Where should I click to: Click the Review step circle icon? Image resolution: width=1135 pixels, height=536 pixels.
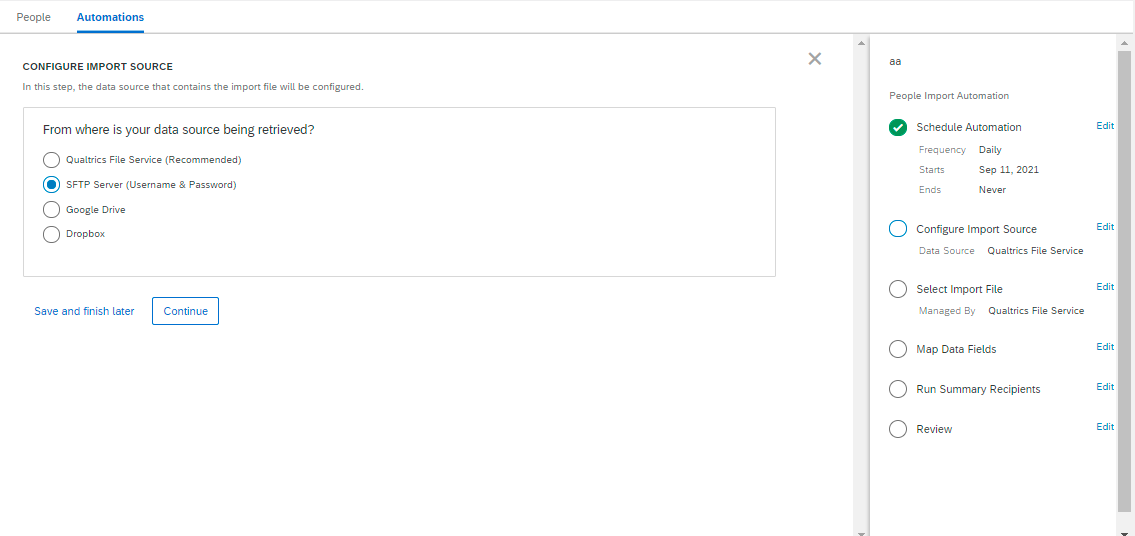click(898, 429)
